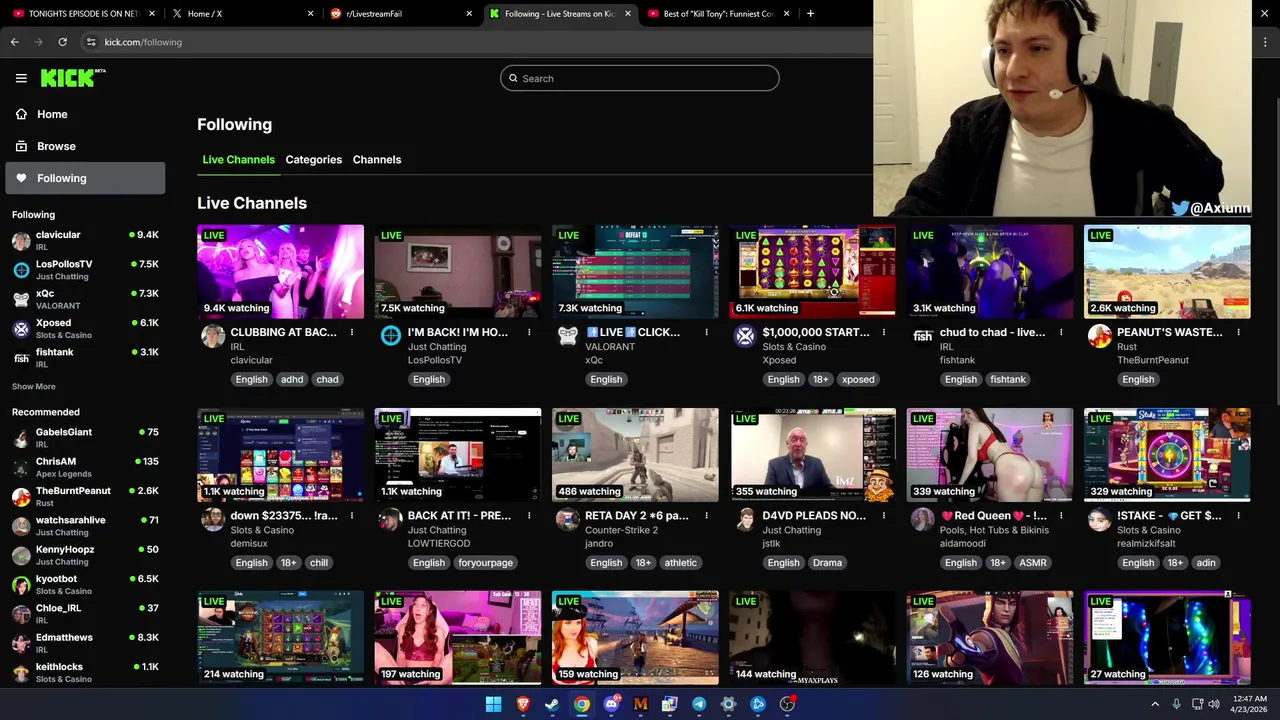Open Steam from the taskbar

point(552,704)
